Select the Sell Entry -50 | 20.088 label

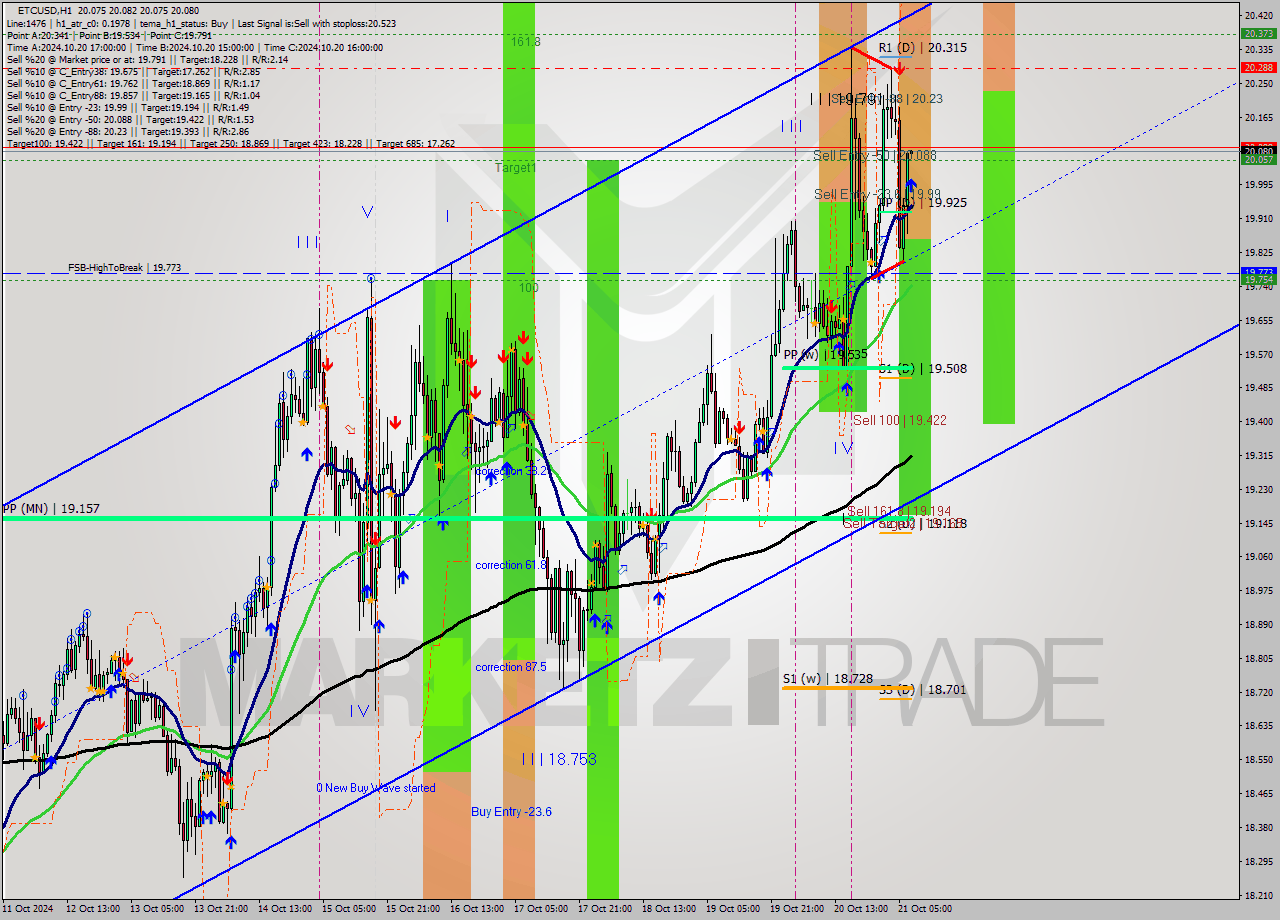[x=875, y=156]
